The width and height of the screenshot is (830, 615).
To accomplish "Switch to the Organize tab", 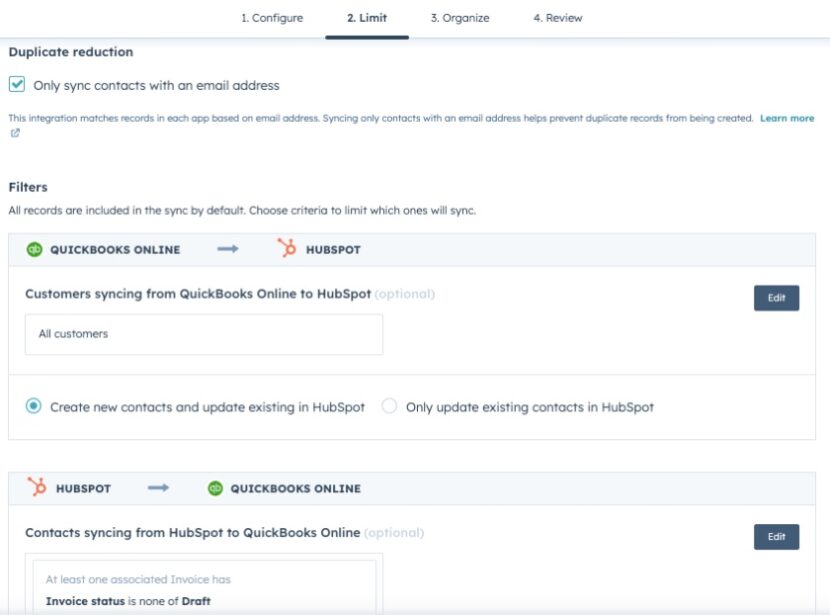I will (x=460, y=17).
